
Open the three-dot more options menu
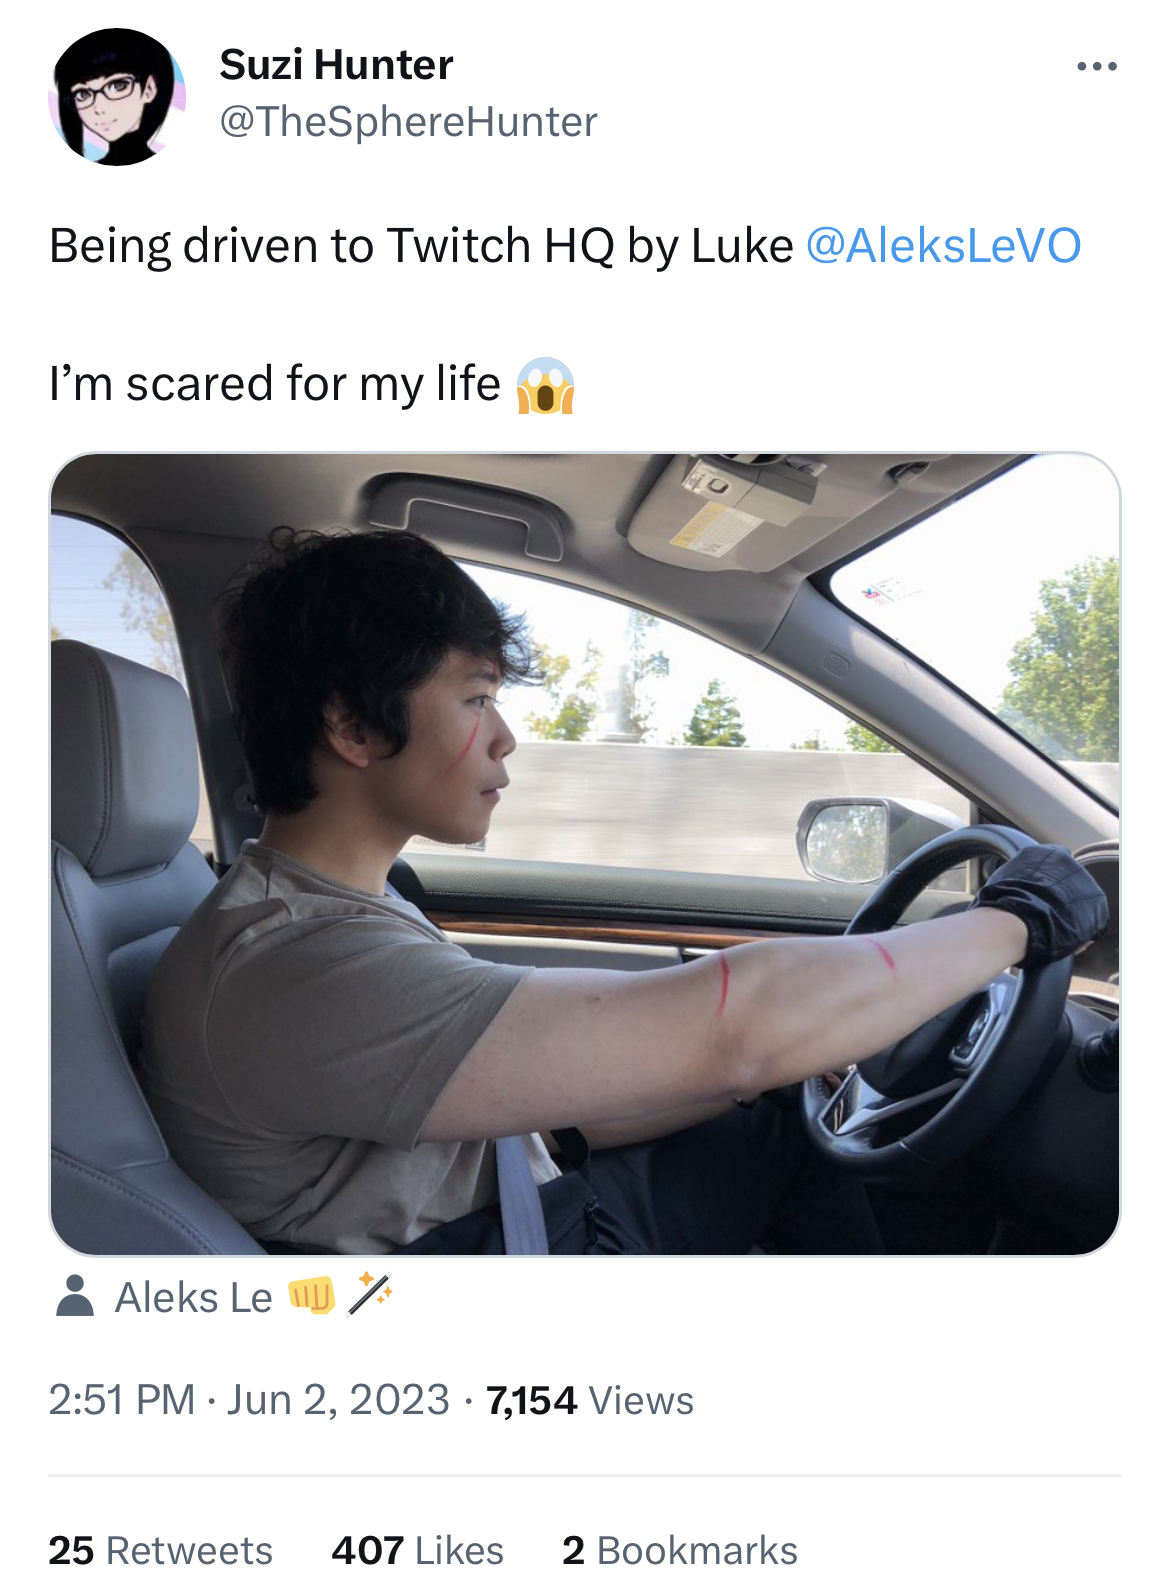click(1096, 67)
